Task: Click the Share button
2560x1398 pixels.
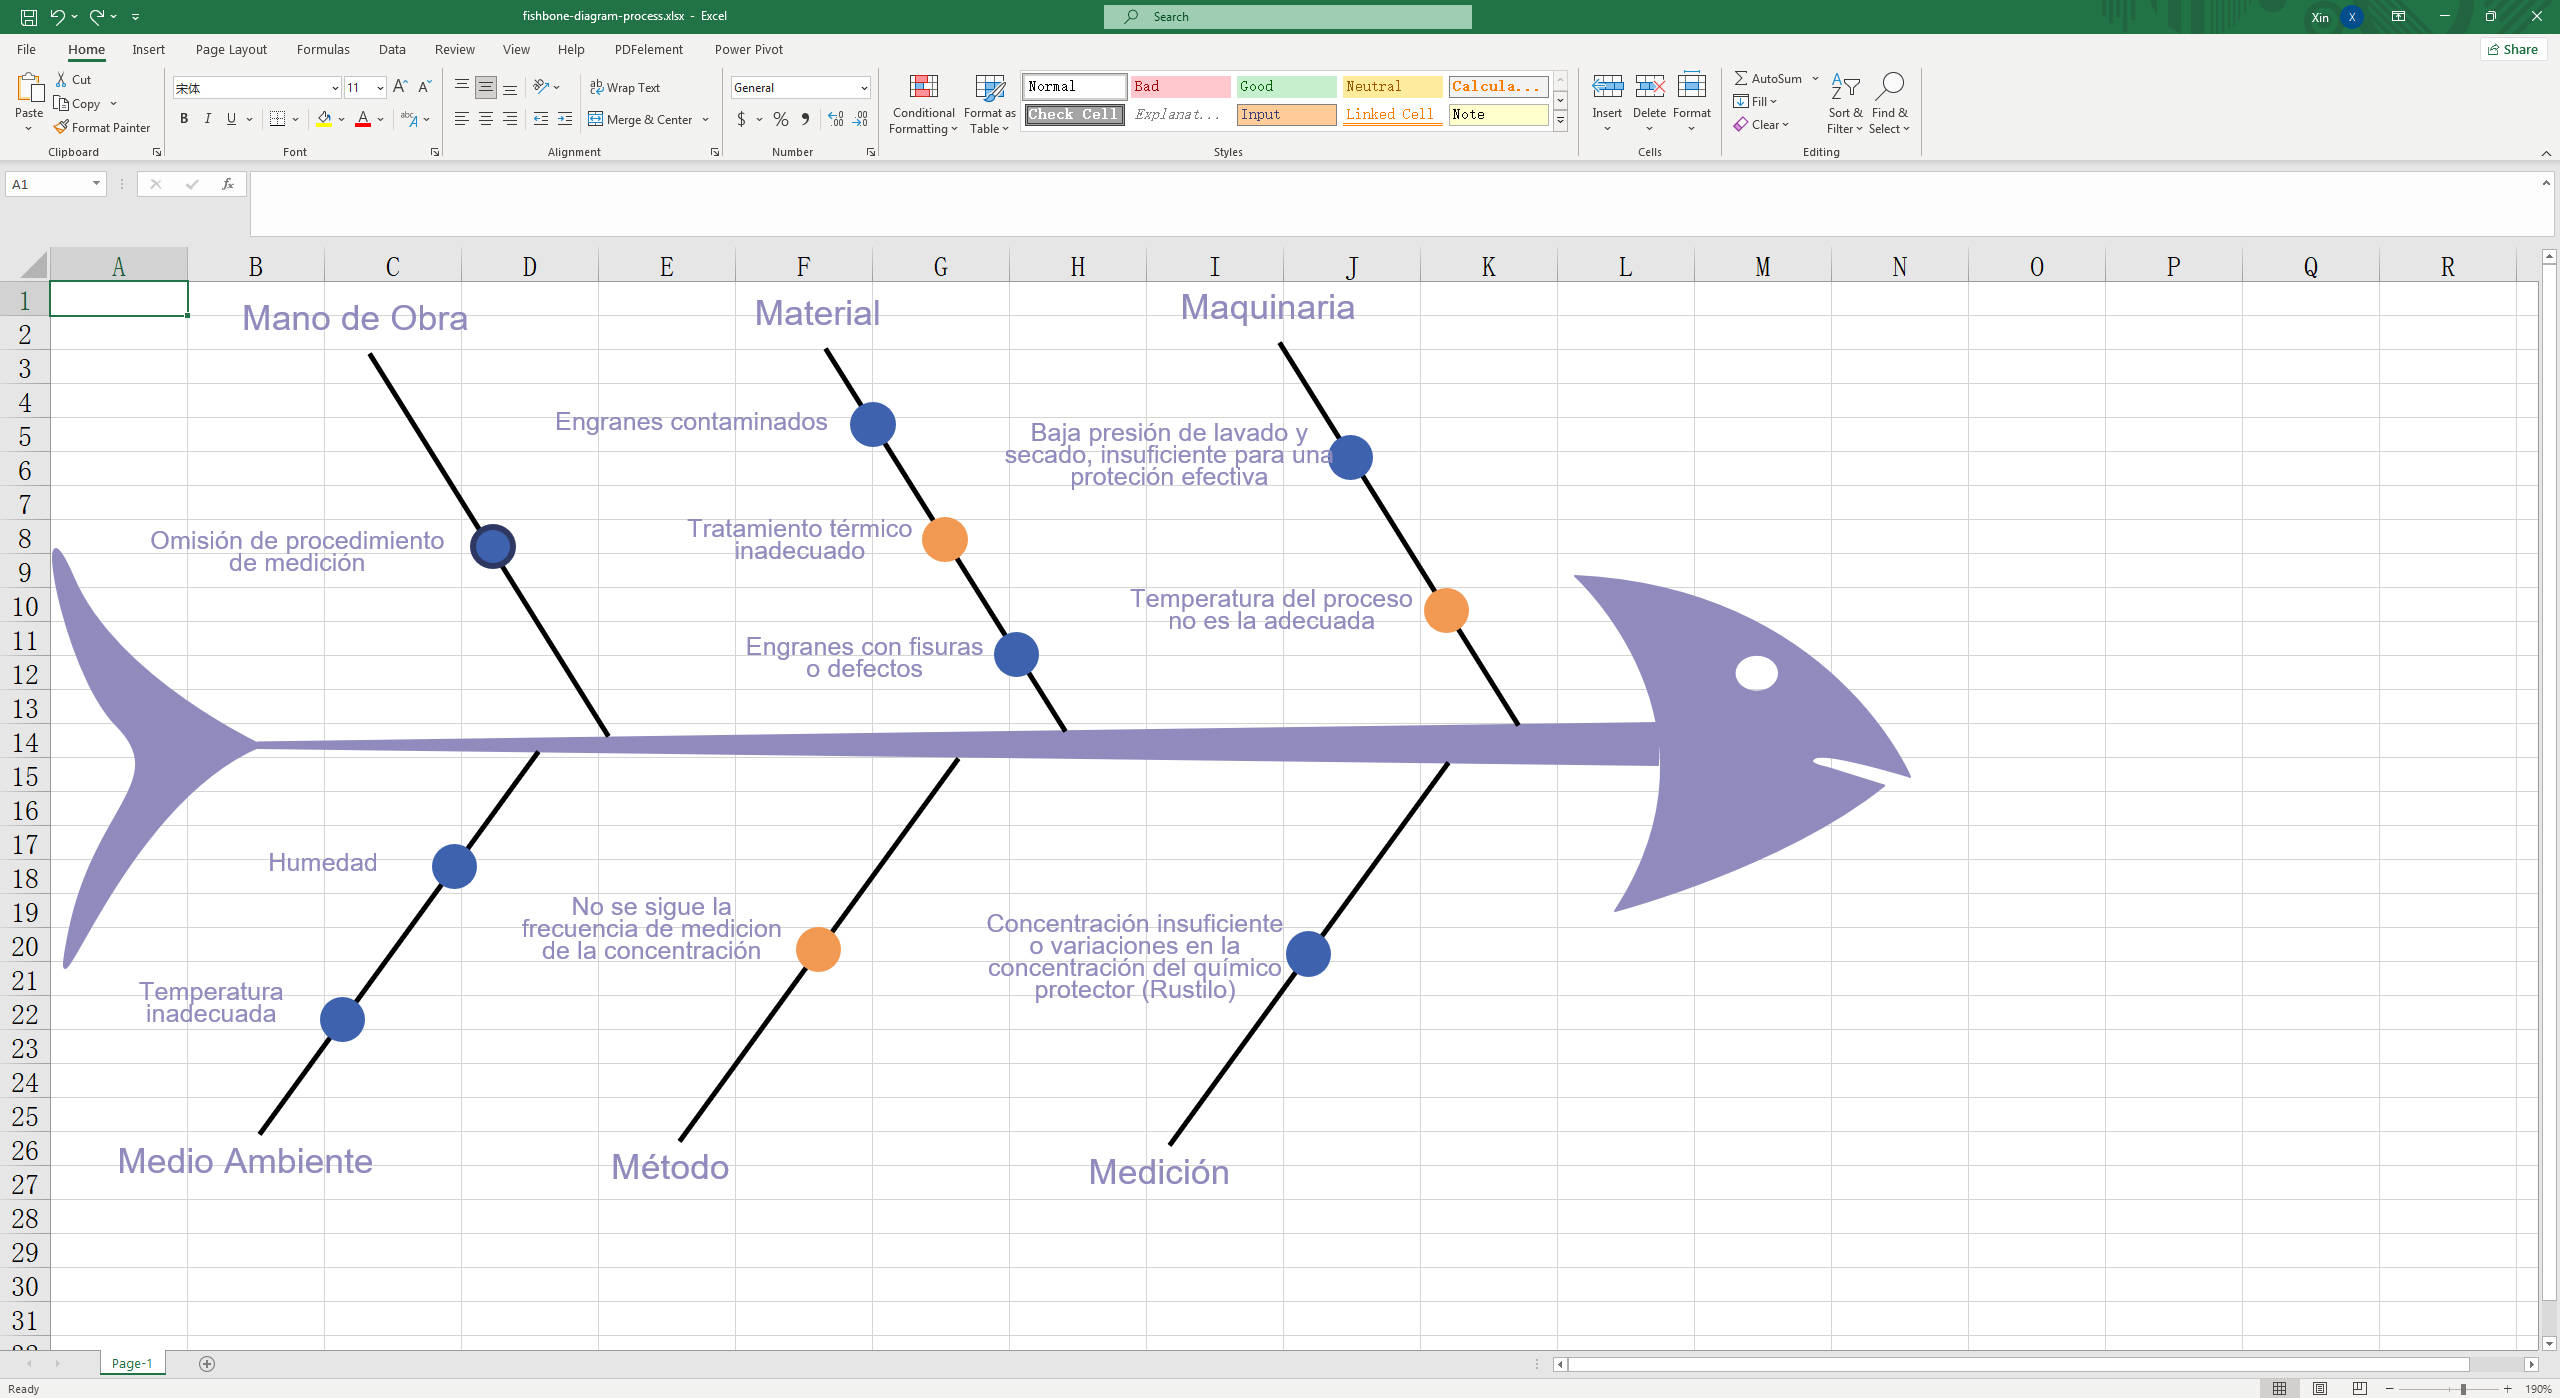Action: click(x=2512, y=49)
